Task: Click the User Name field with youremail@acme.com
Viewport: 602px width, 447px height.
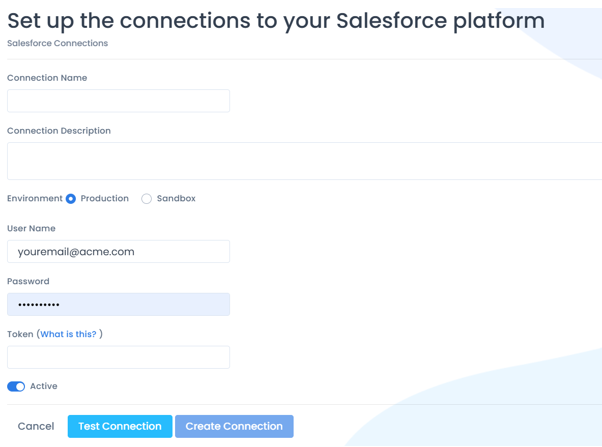Action: [x=118, y=252]
